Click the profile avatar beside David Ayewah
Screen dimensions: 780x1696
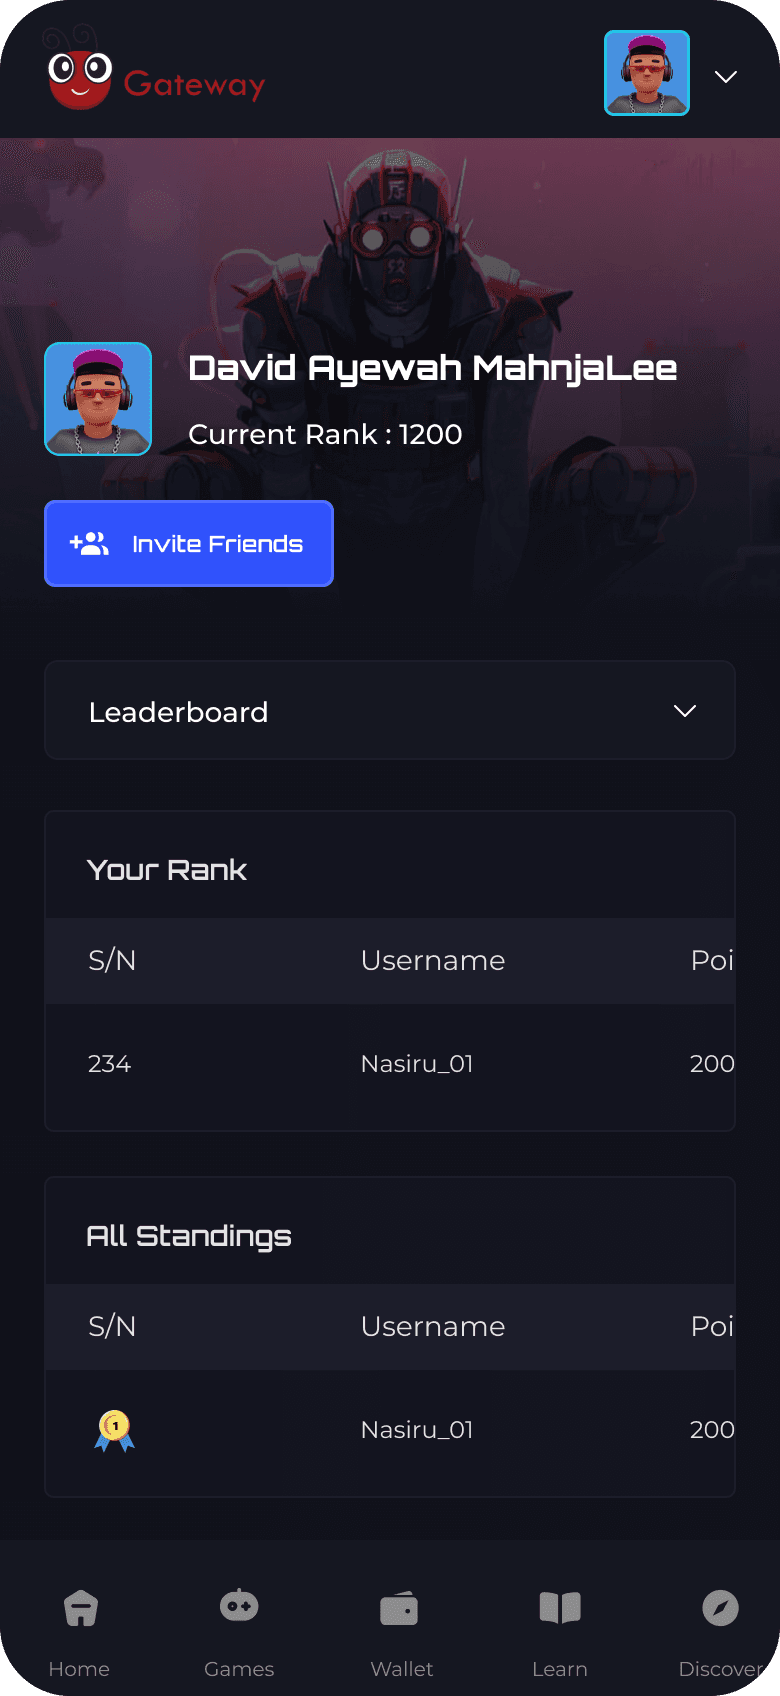[x=98, y=399]
